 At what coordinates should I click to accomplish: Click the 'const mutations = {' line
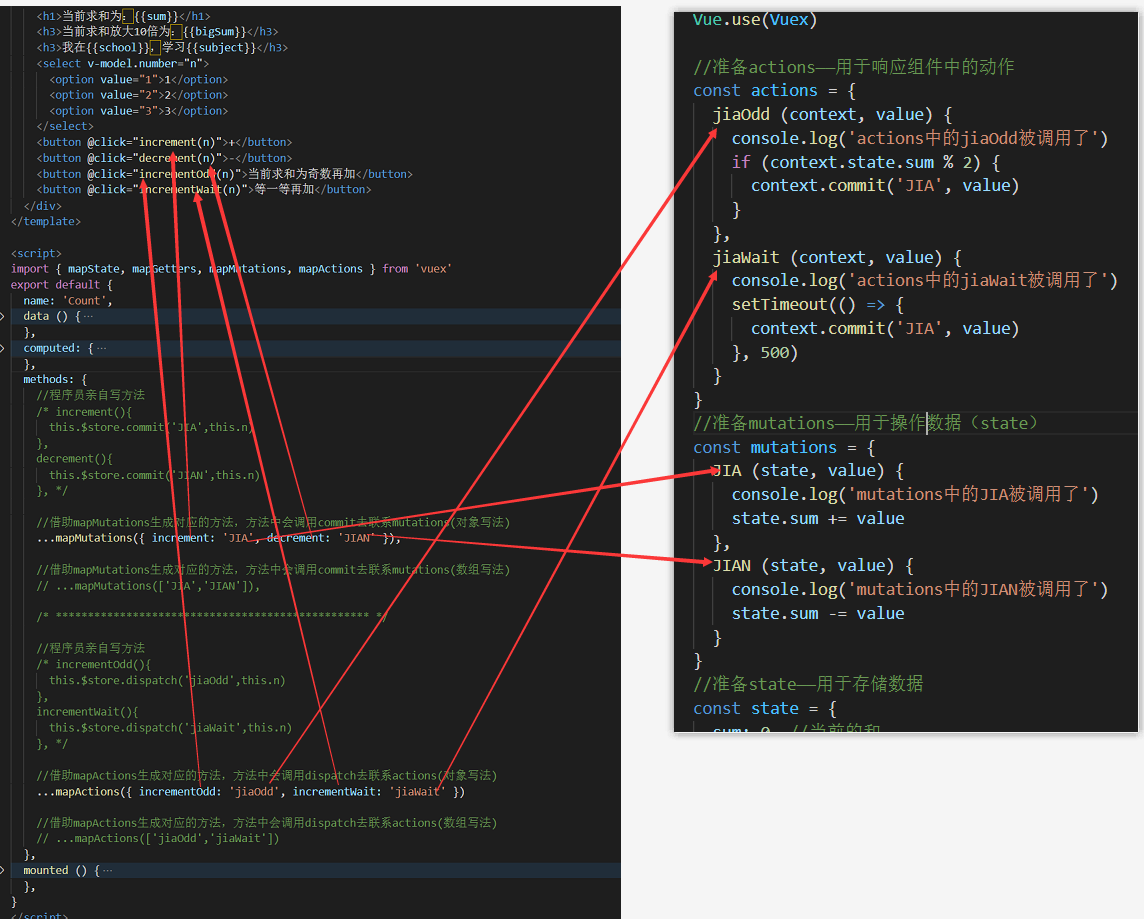click(x=784, y=448)
